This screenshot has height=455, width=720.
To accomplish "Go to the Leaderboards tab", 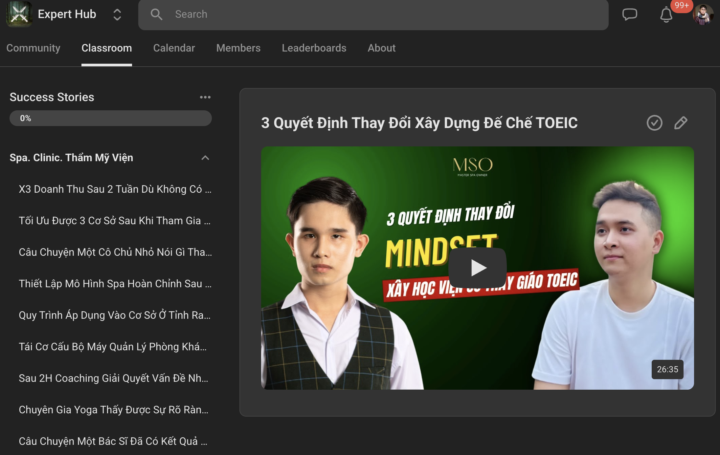I will 314,48.
